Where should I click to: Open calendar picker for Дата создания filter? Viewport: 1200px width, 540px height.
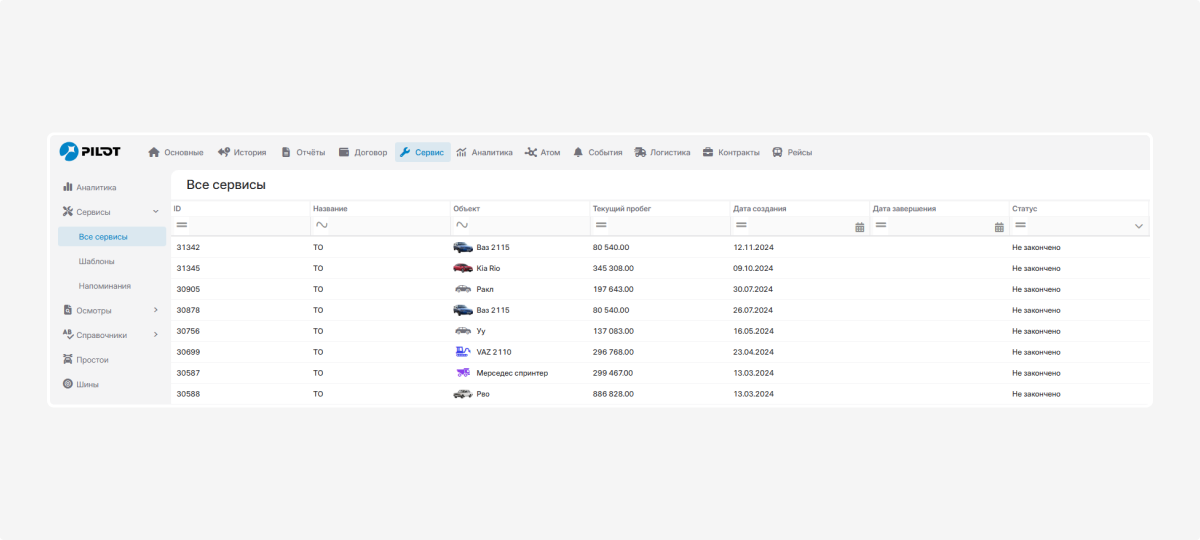(x=859, y=227)
